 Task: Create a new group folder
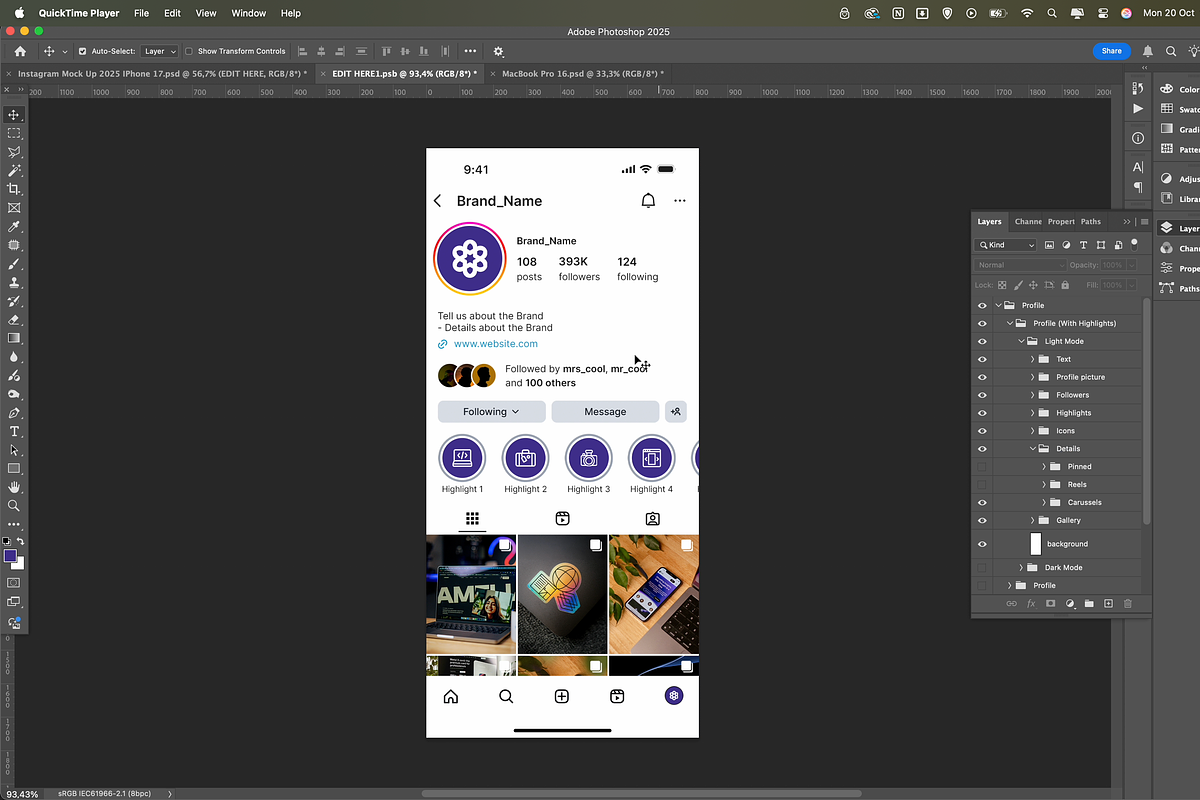1089,604
